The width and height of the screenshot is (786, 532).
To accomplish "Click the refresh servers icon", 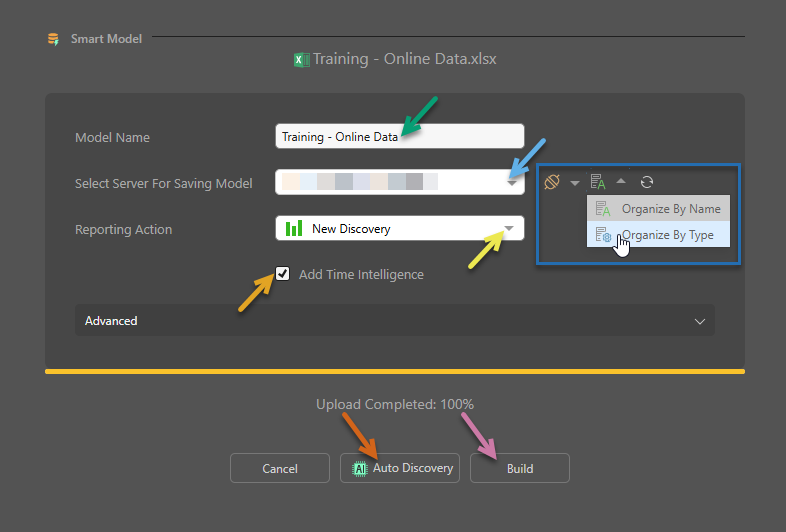I will click(647, 182).
